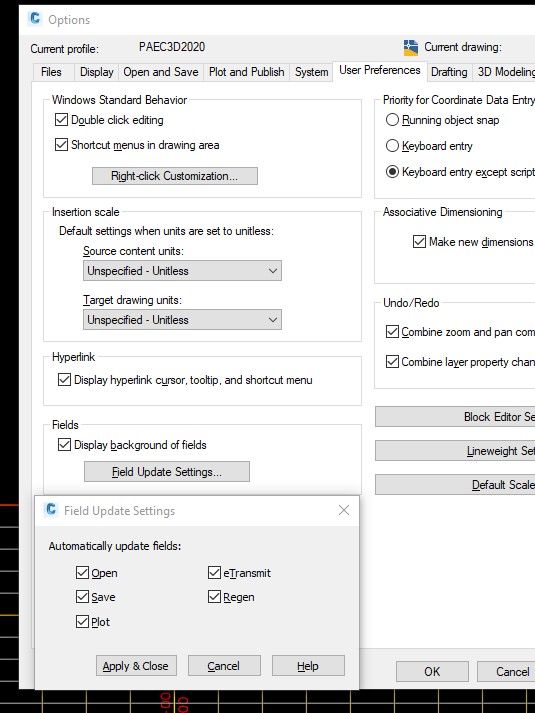This screenshot has height=713, width=535.
Task: Switch to the Drafting tab
Action: tap(449, 72)
